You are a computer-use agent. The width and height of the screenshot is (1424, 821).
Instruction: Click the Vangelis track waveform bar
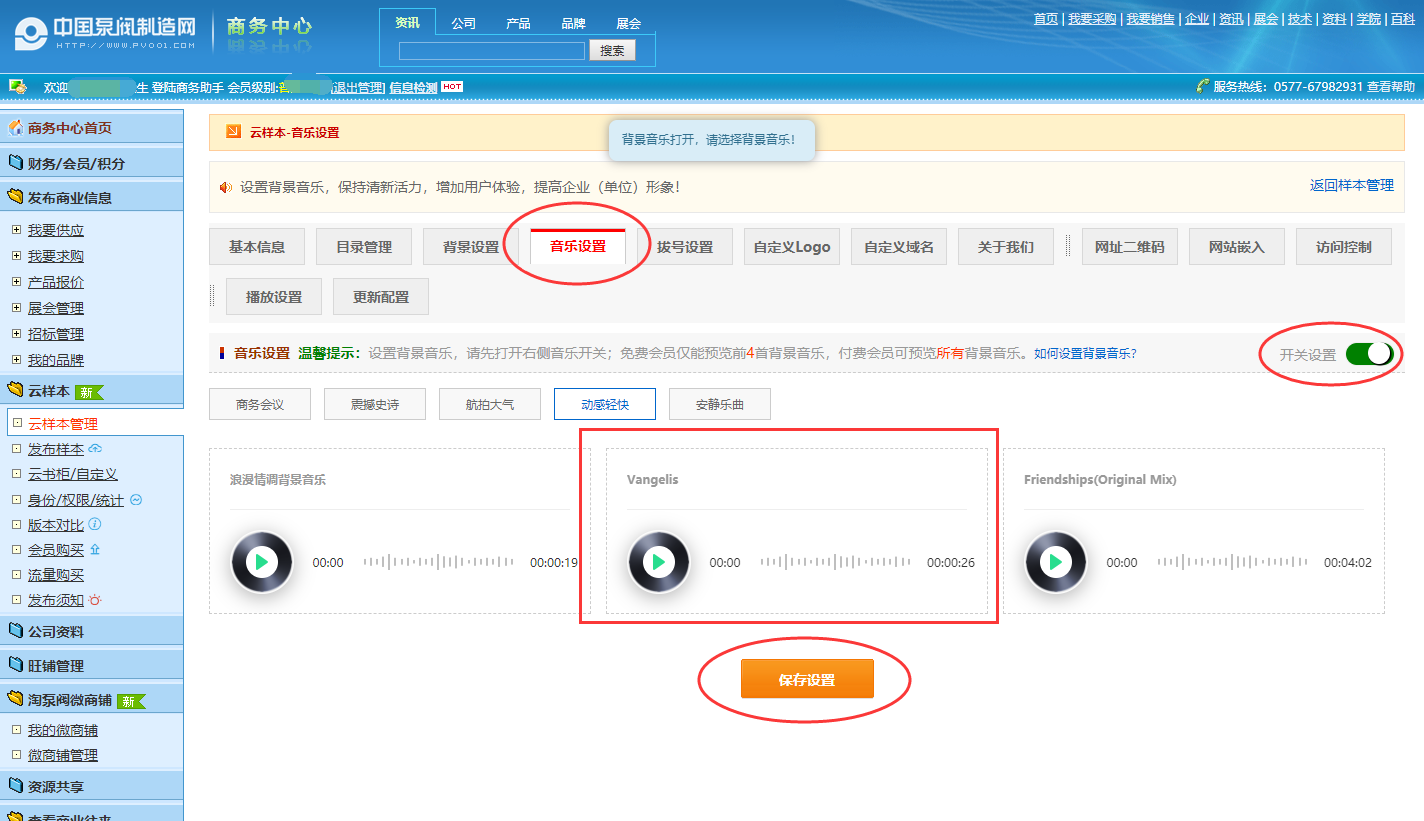pyautogui.click(x=834, y=562)
